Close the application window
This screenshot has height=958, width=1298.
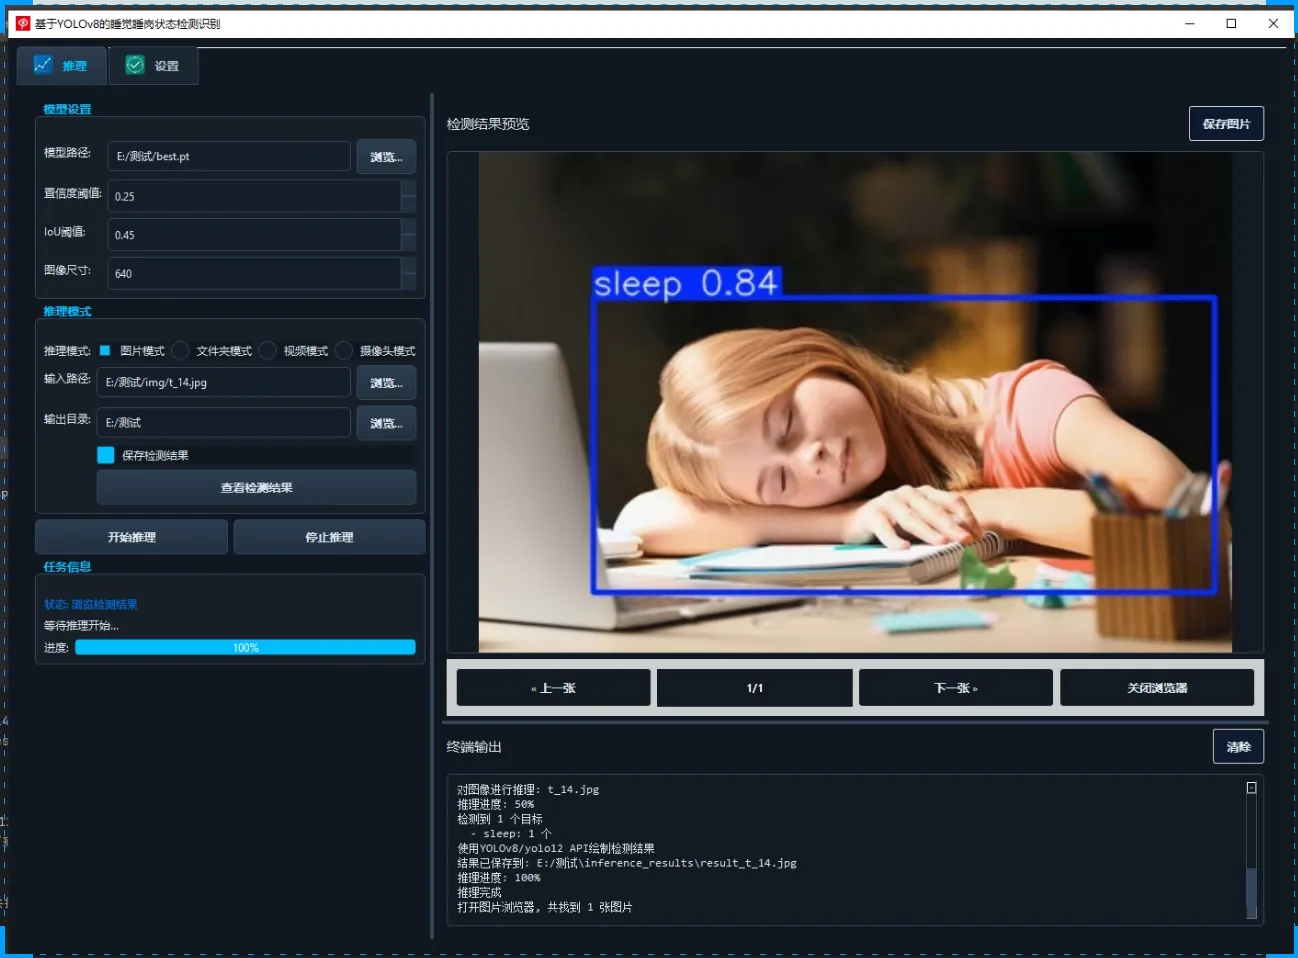[x=1273, y=23]
